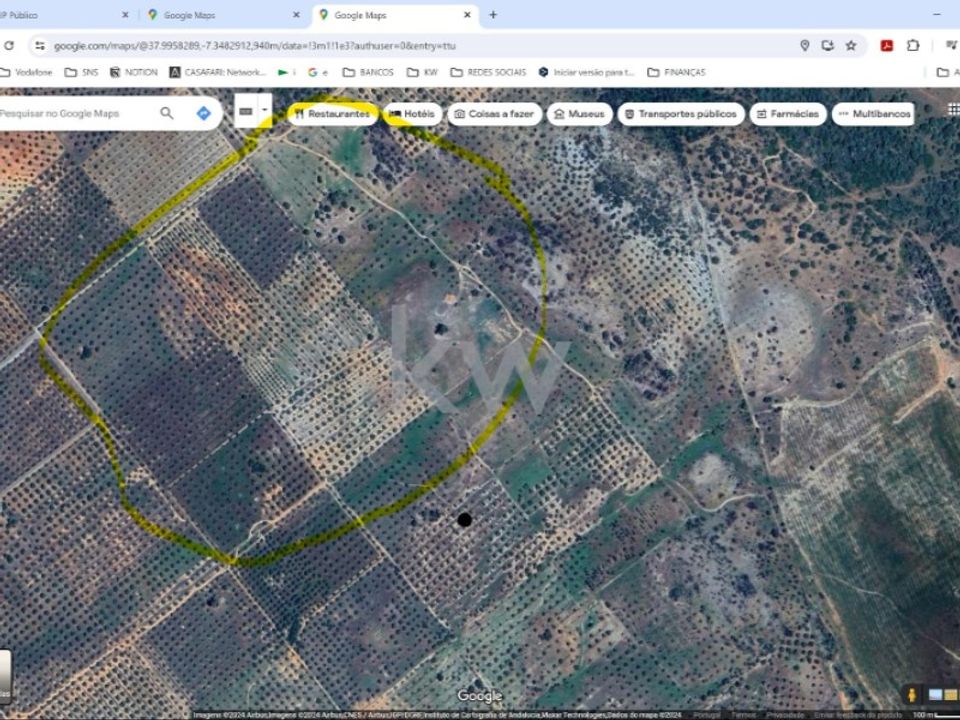Open the FINANÇAS bookmarks folder
The width and height of the screenshot is (960, 720).
pyautogui.click(x=677, y=72)
